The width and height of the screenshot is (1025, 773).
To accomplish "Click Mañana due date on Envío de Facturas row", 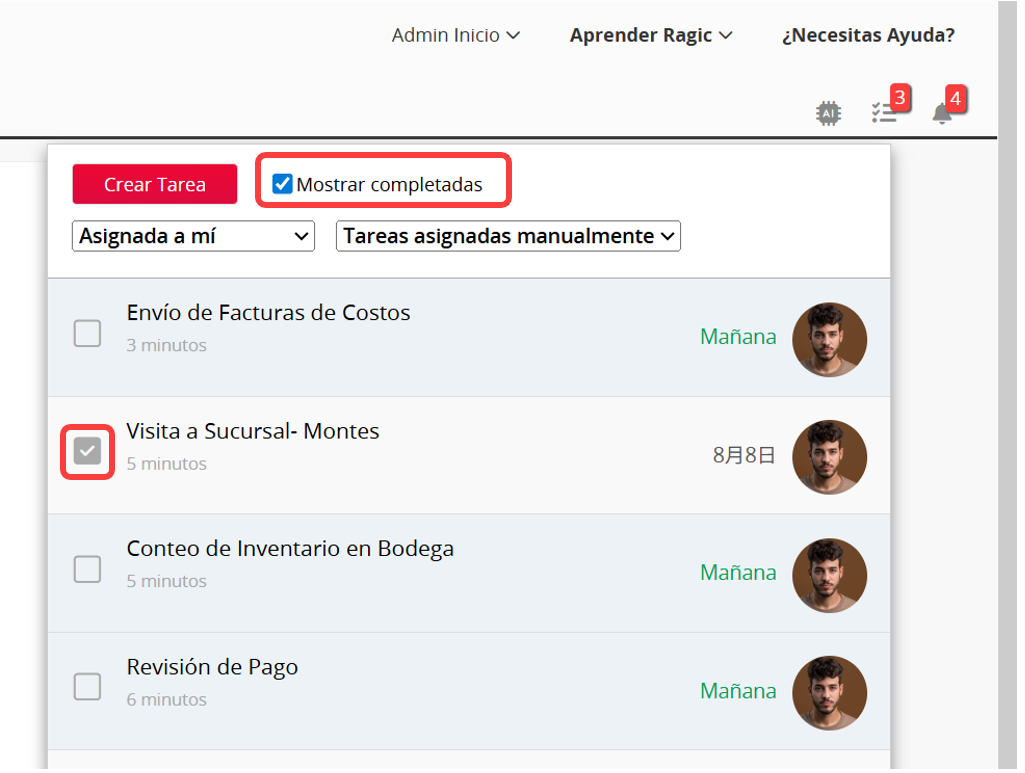I will [x=738, y=337].
